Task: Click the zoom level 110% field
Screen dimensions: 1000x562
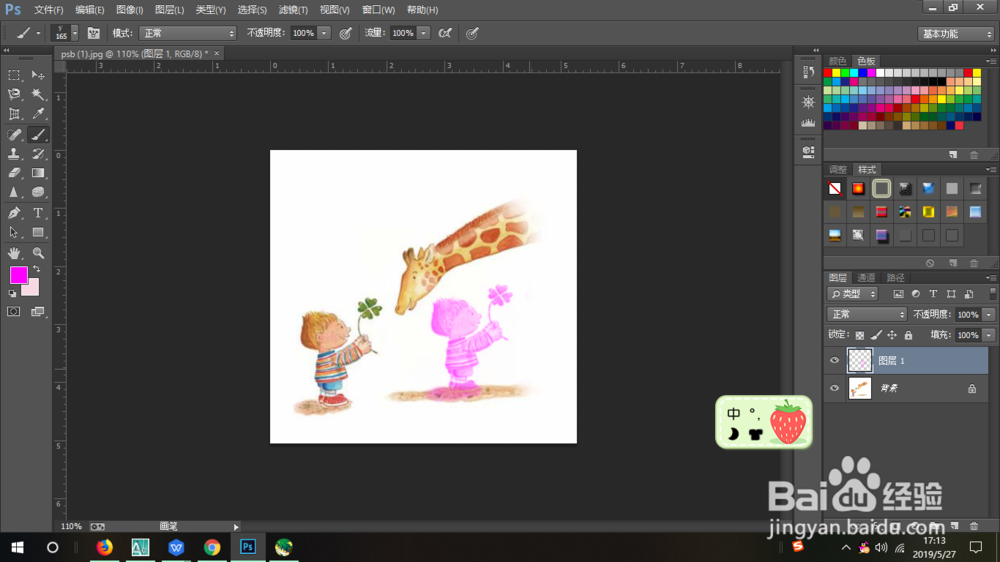Action: [71, 526]
